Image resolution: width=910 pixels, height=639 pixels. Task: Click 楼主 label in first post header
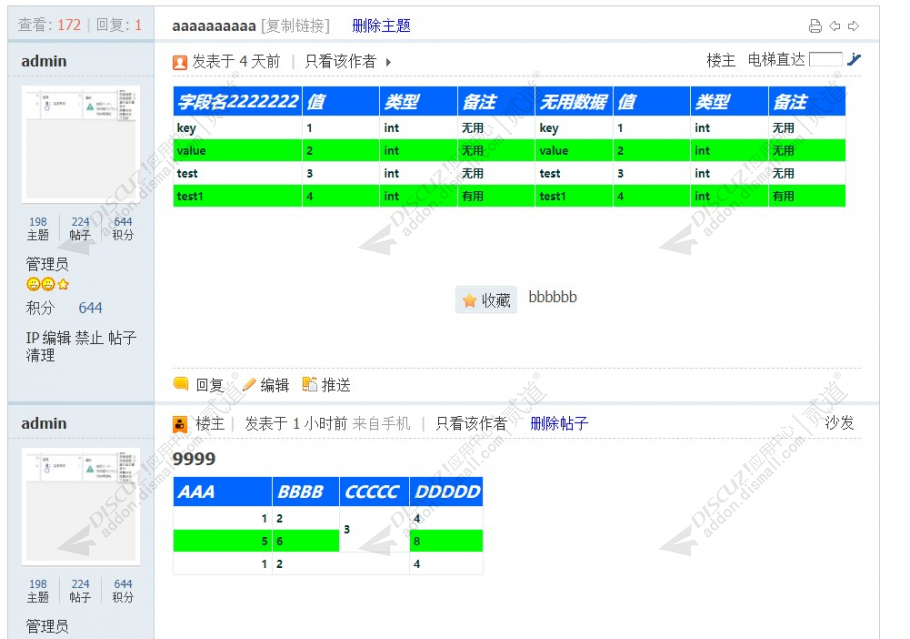point(721,60)
